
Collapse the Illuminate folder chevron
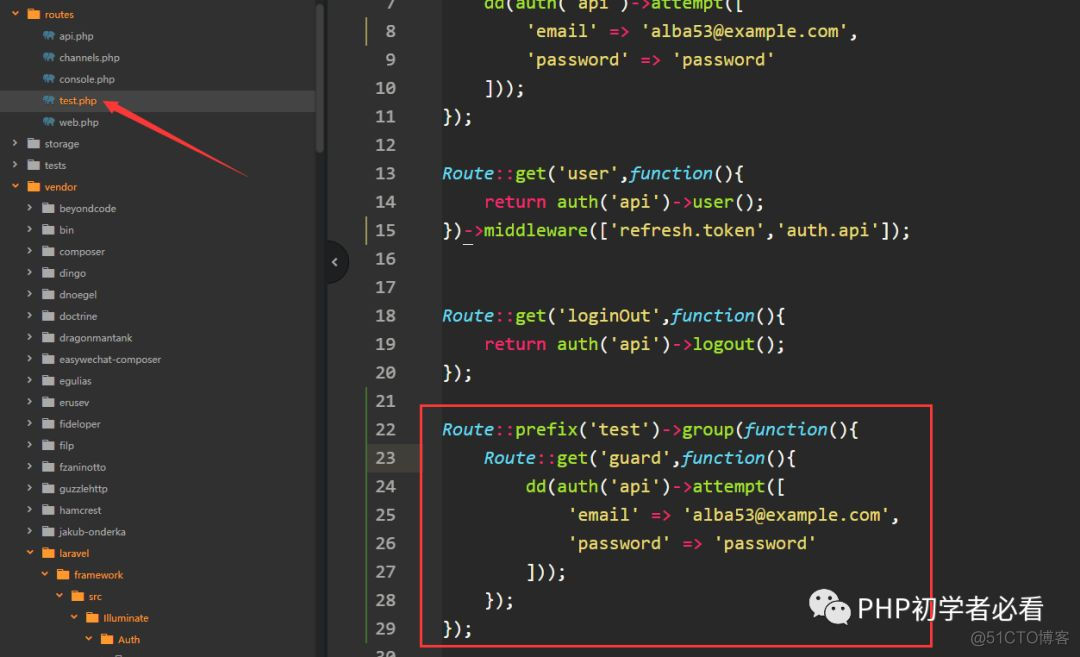74,617
